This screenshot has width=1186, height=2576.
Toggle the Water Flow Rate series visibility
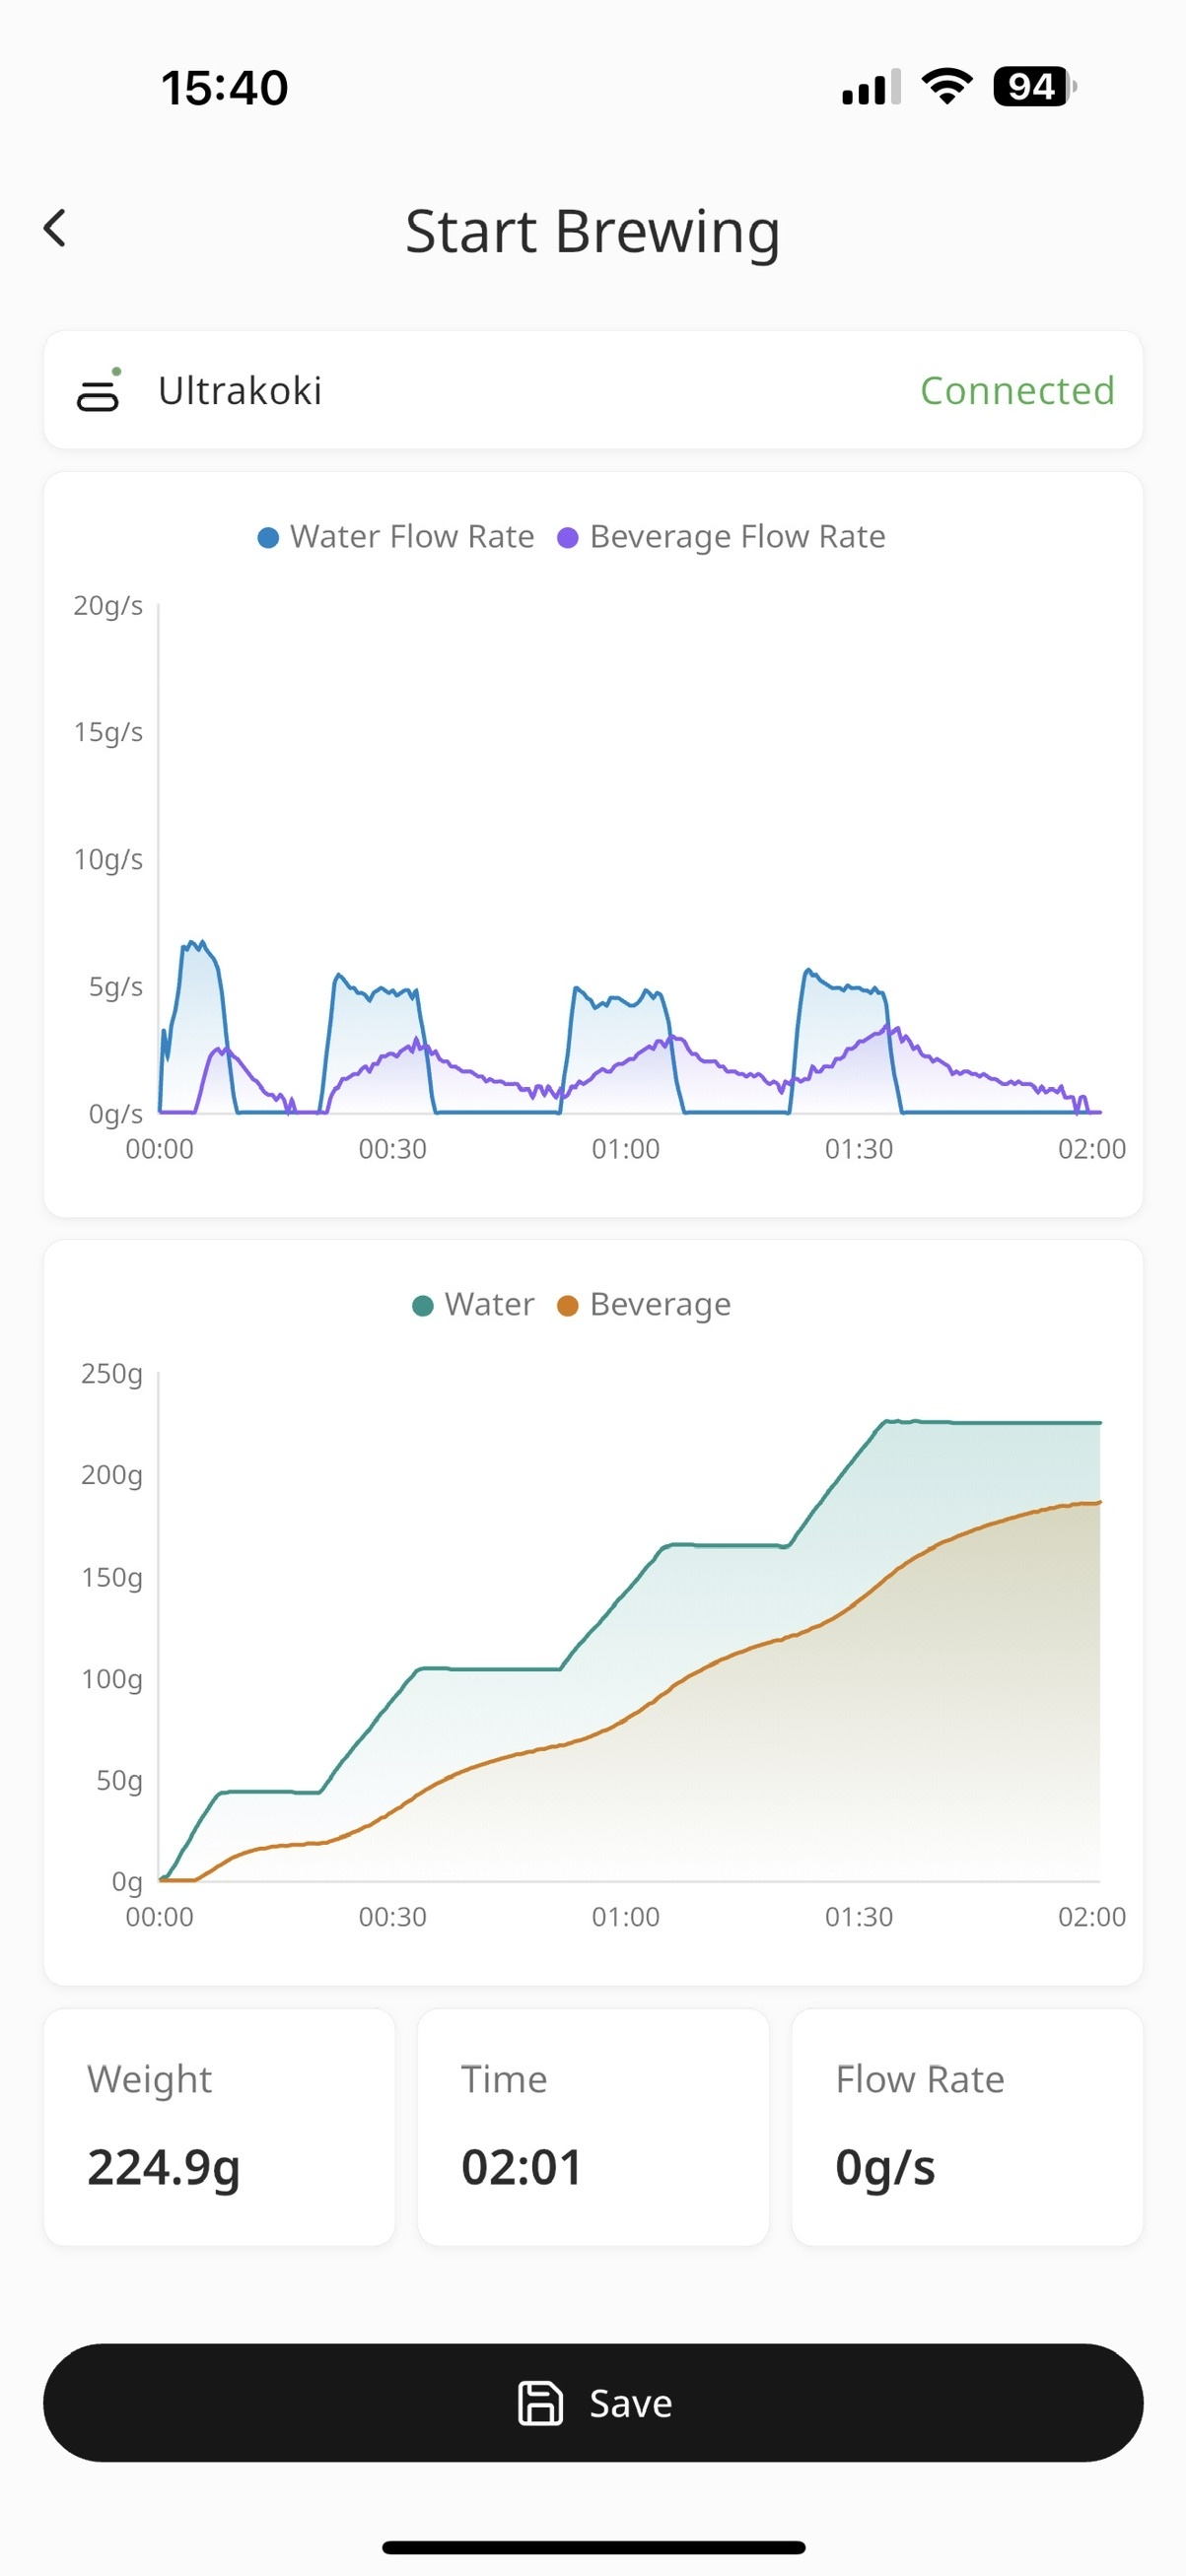click(411, 536)
